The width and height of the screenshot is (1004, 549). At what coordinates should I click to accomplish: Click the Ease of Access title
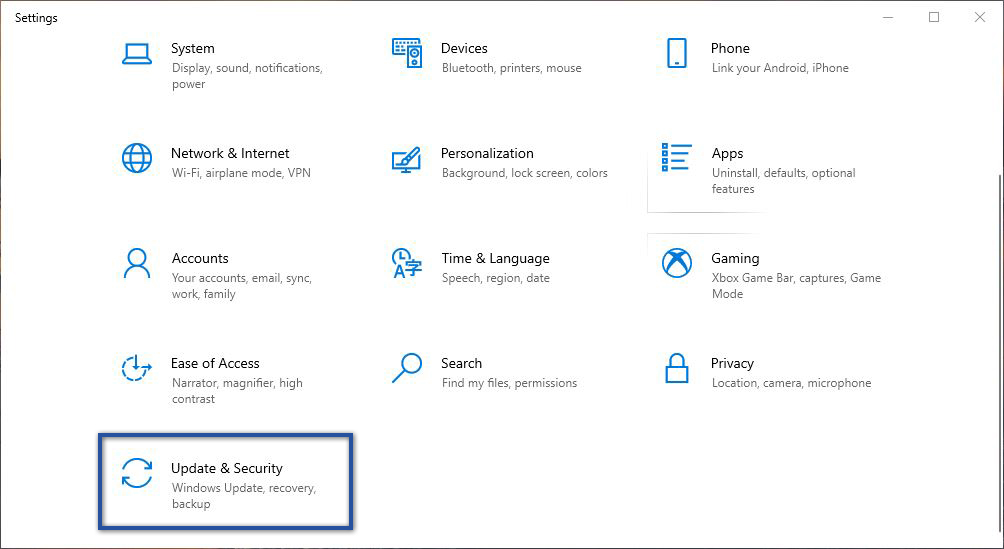(x=215, y=363)
